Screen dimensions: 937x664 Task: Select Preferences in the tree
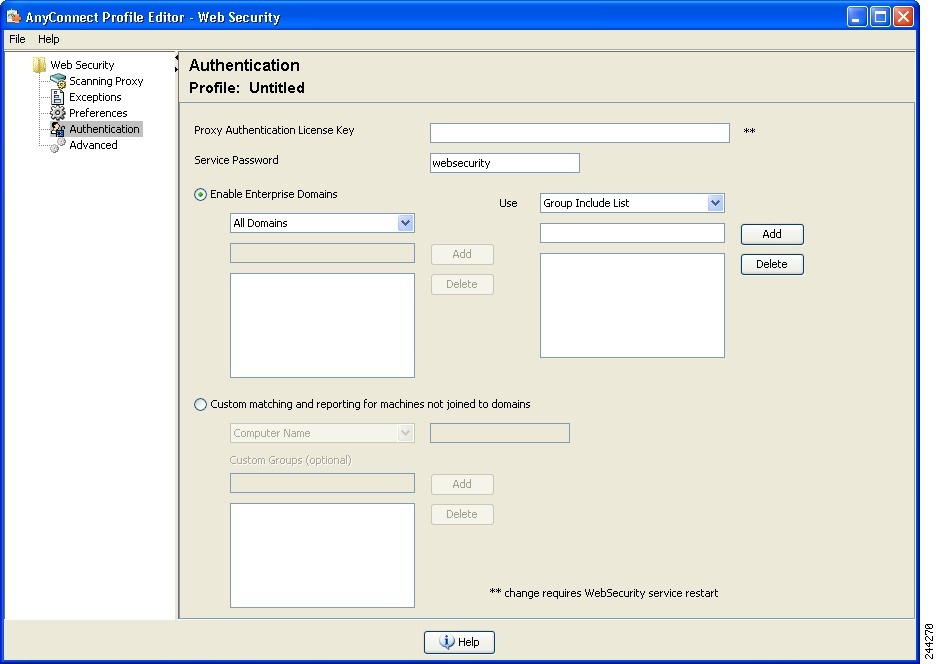[98, 113]
